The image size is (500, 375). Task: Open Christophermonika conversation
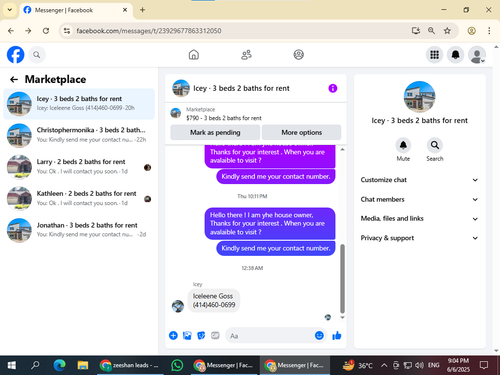(79, 135)
